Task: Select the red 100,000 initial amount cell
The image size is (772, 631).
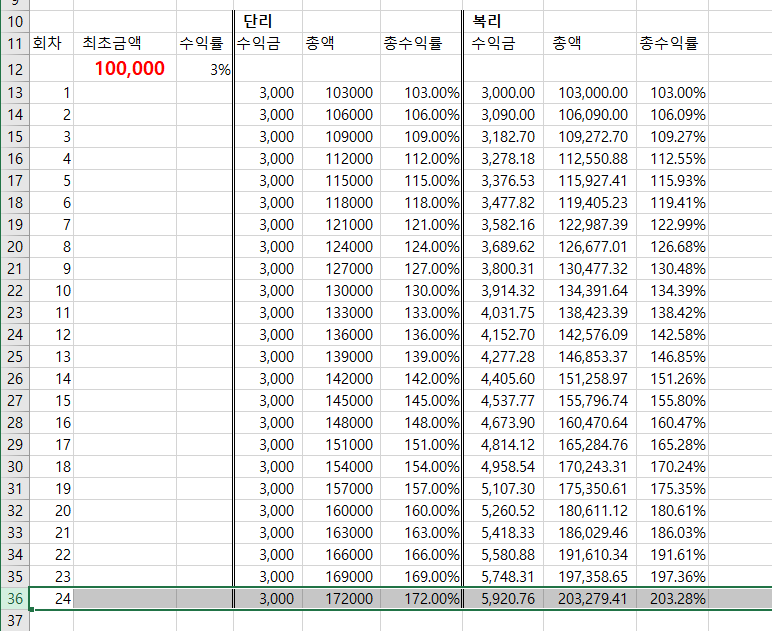Action: pyautogui.click(x=125, y=68)
